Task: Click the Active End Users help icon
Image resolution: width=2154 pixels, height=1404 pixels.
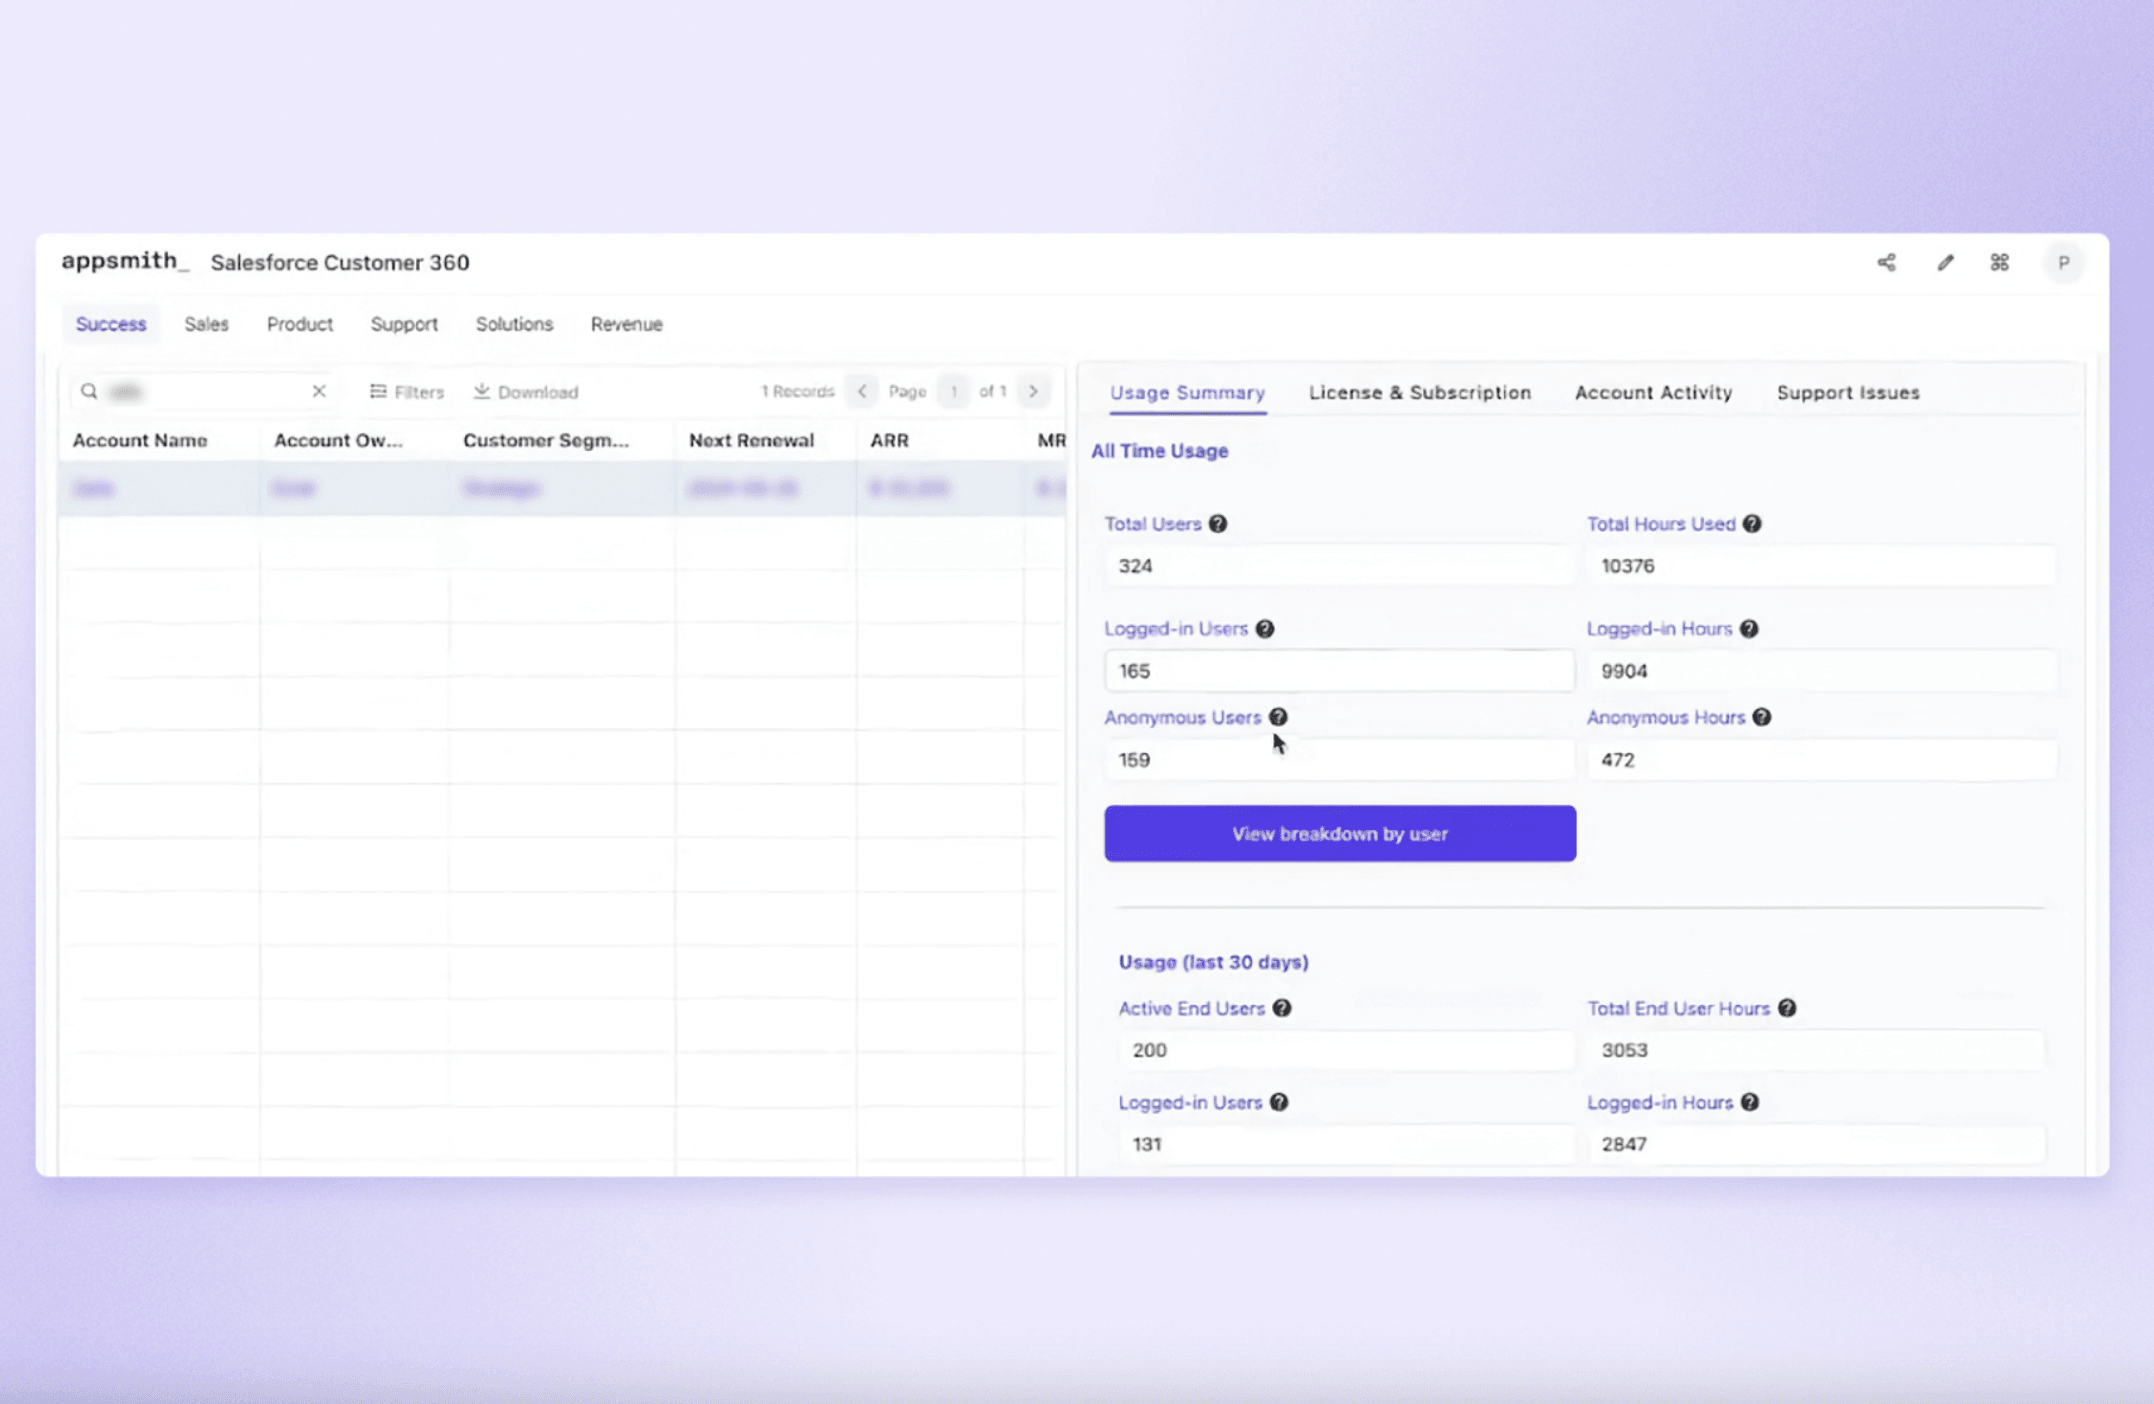Action: (1282, 1008)
